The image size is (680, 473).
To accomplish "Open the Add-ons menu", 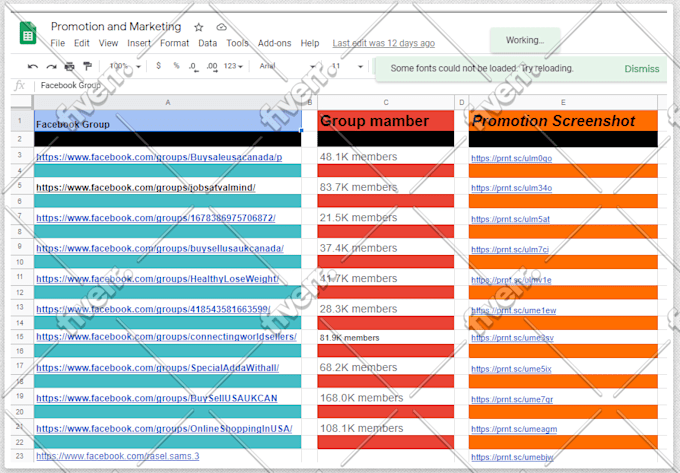I will tap(275, 43).
